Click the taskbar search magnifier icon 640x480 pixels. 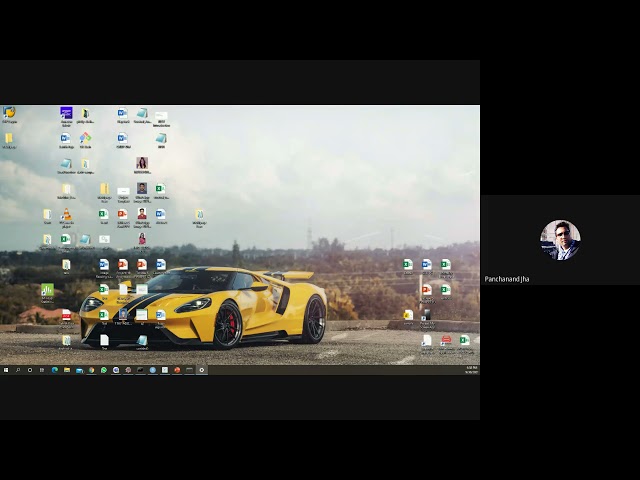18,370
